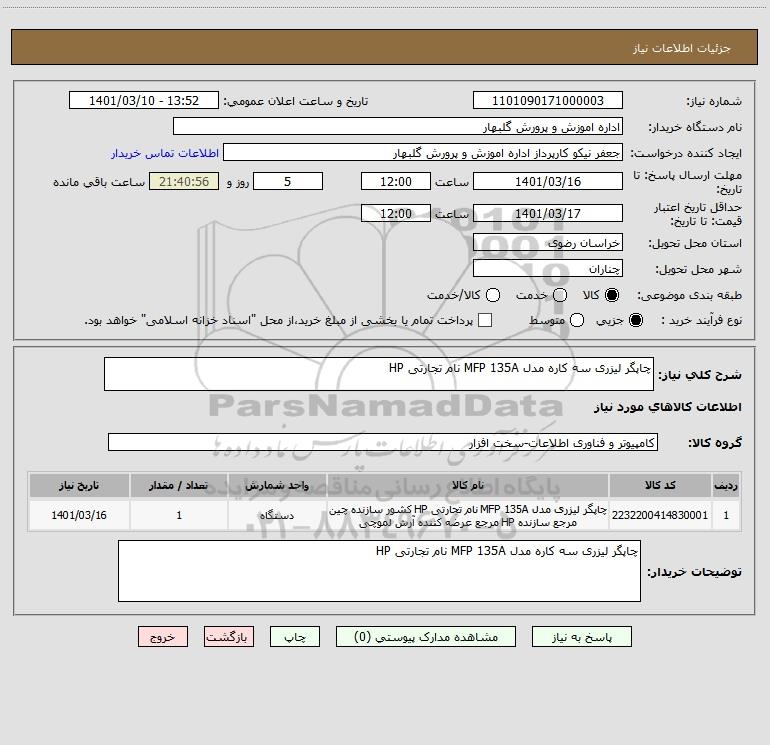Click the price validity date 1401/03/17 field
This screenshot has width=770, height=745.
[x=548, y=213]
